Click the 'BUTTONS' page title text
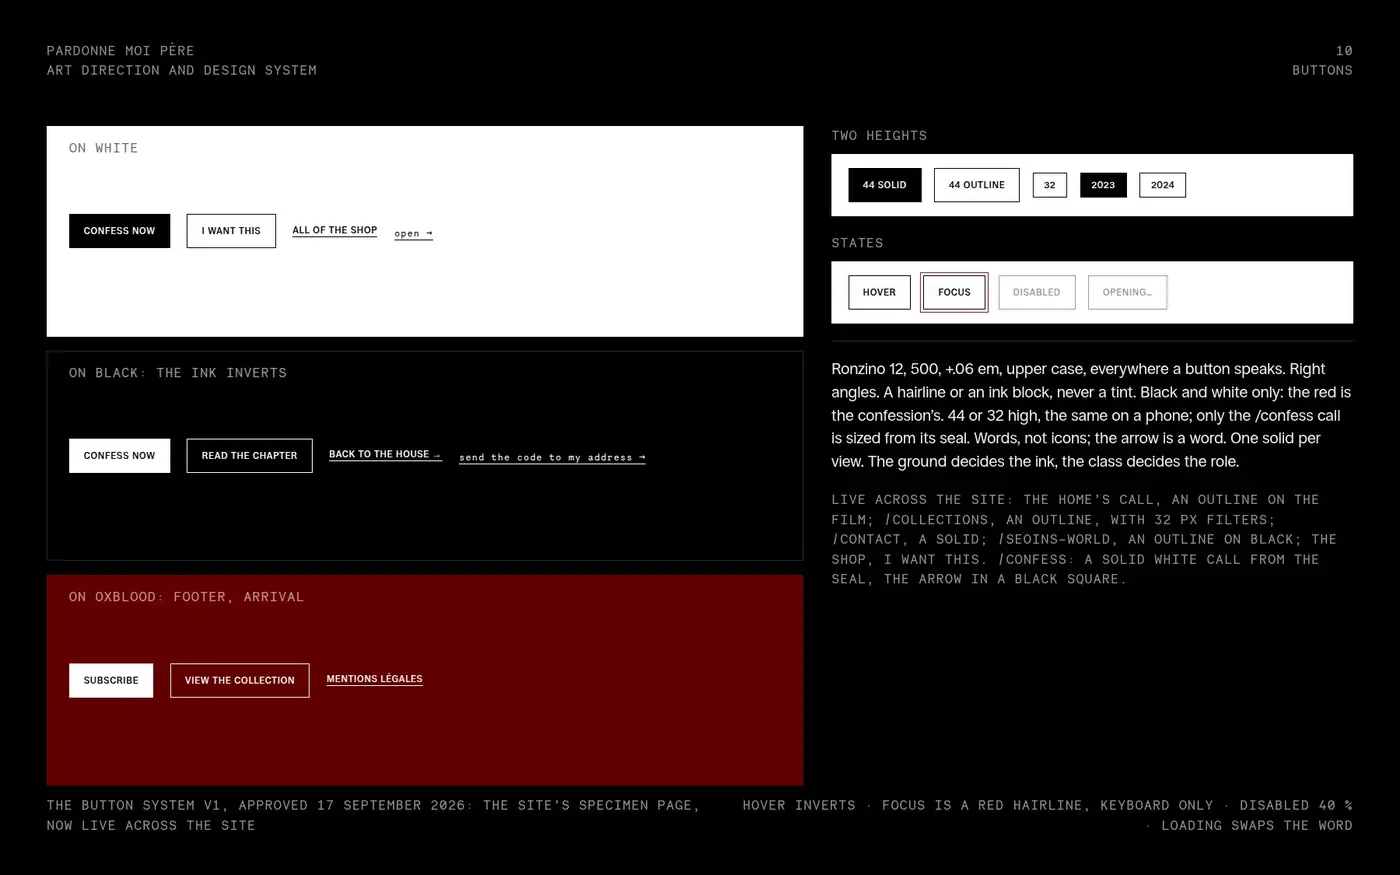Viewport: 1400px width, 875px height. [1322, 71]
